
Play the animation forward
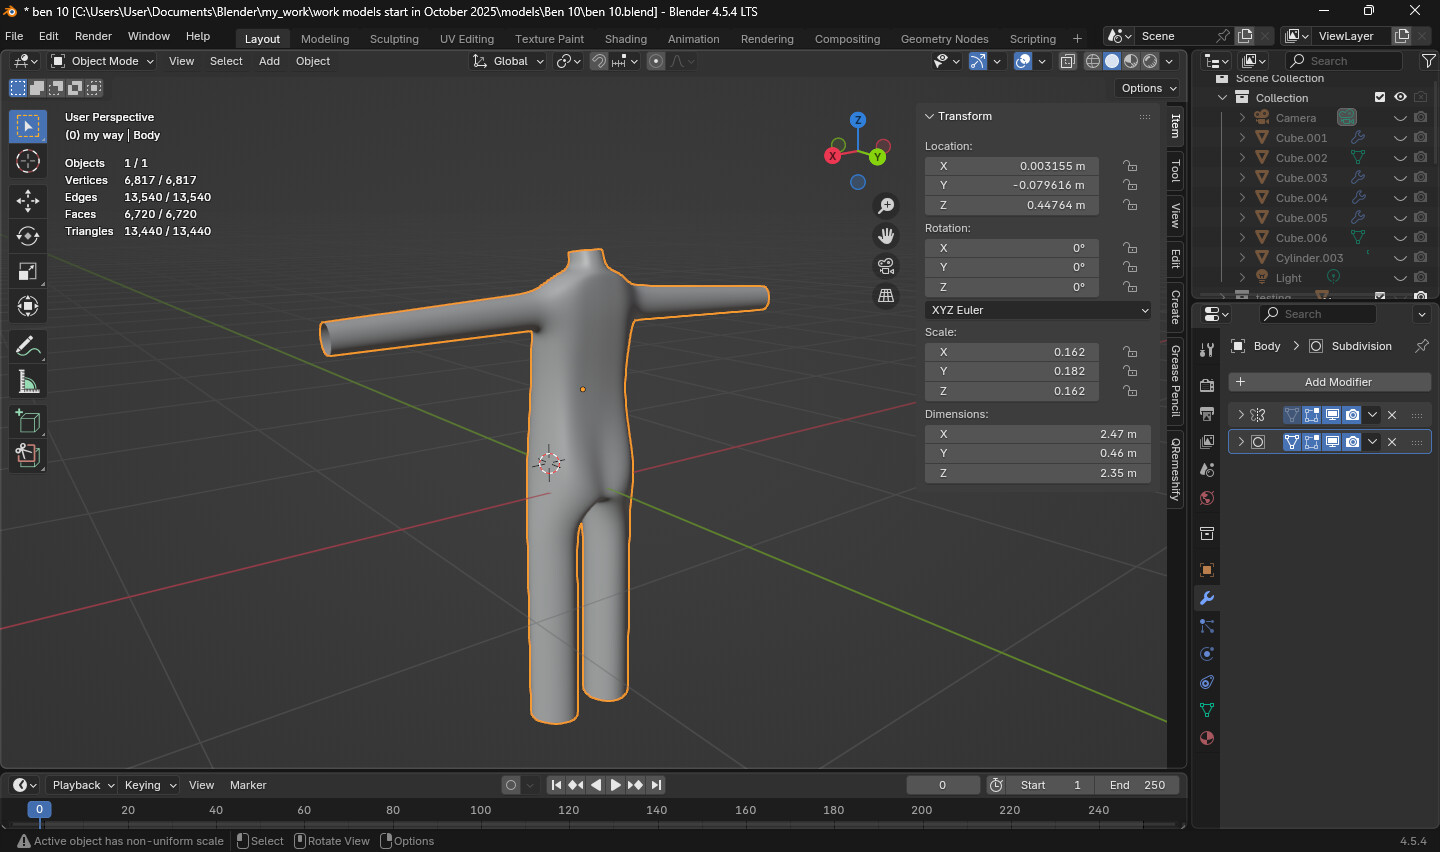616,785
